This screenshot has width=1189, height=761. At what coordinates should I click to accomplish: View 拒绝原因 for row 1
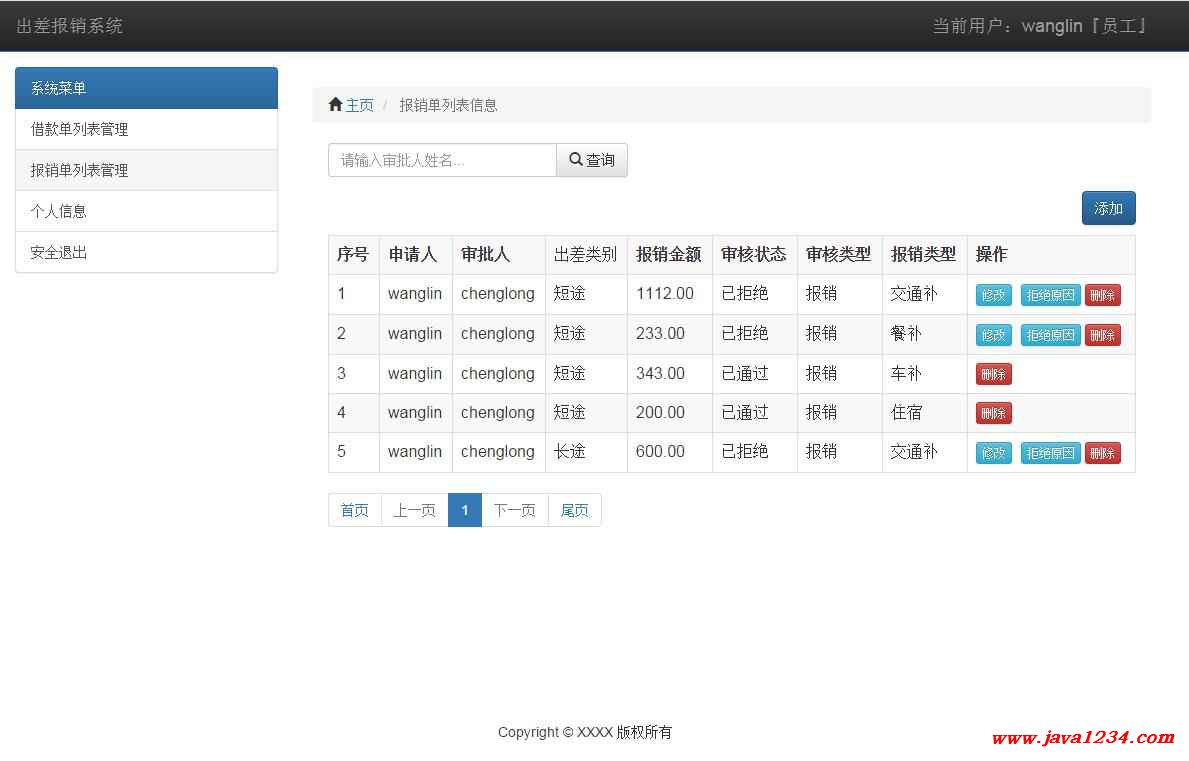point(1050,295)
